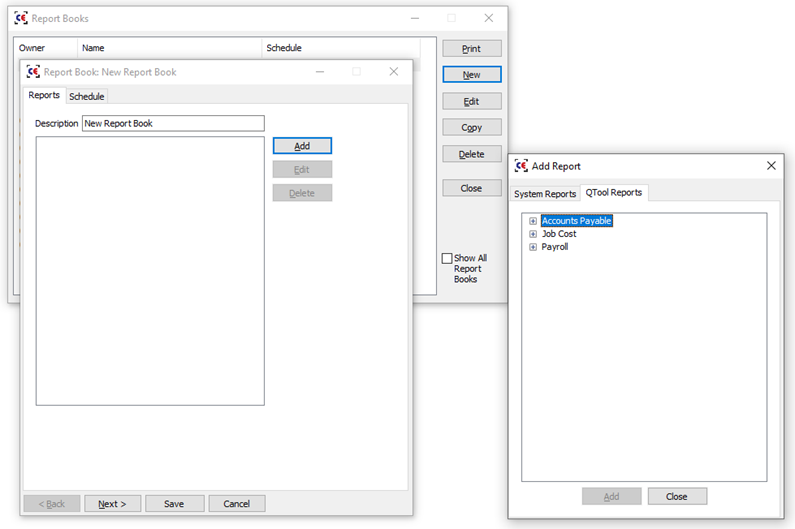Viewport: 795px width, 529px height.
Task: Expand the Accounts Payable tree node
Action: click(x=533, y=221)
